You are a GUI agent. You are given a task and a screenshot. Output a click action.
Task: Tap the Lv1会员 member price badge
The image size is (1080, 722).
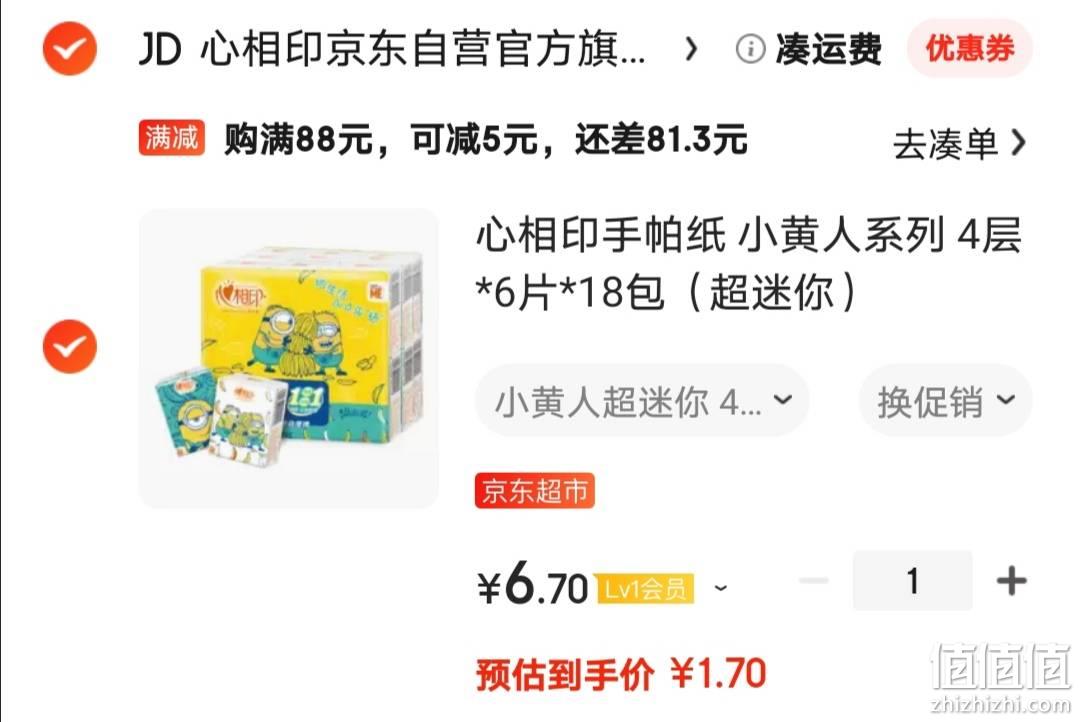pyautogui.click(x=645, y=589)
